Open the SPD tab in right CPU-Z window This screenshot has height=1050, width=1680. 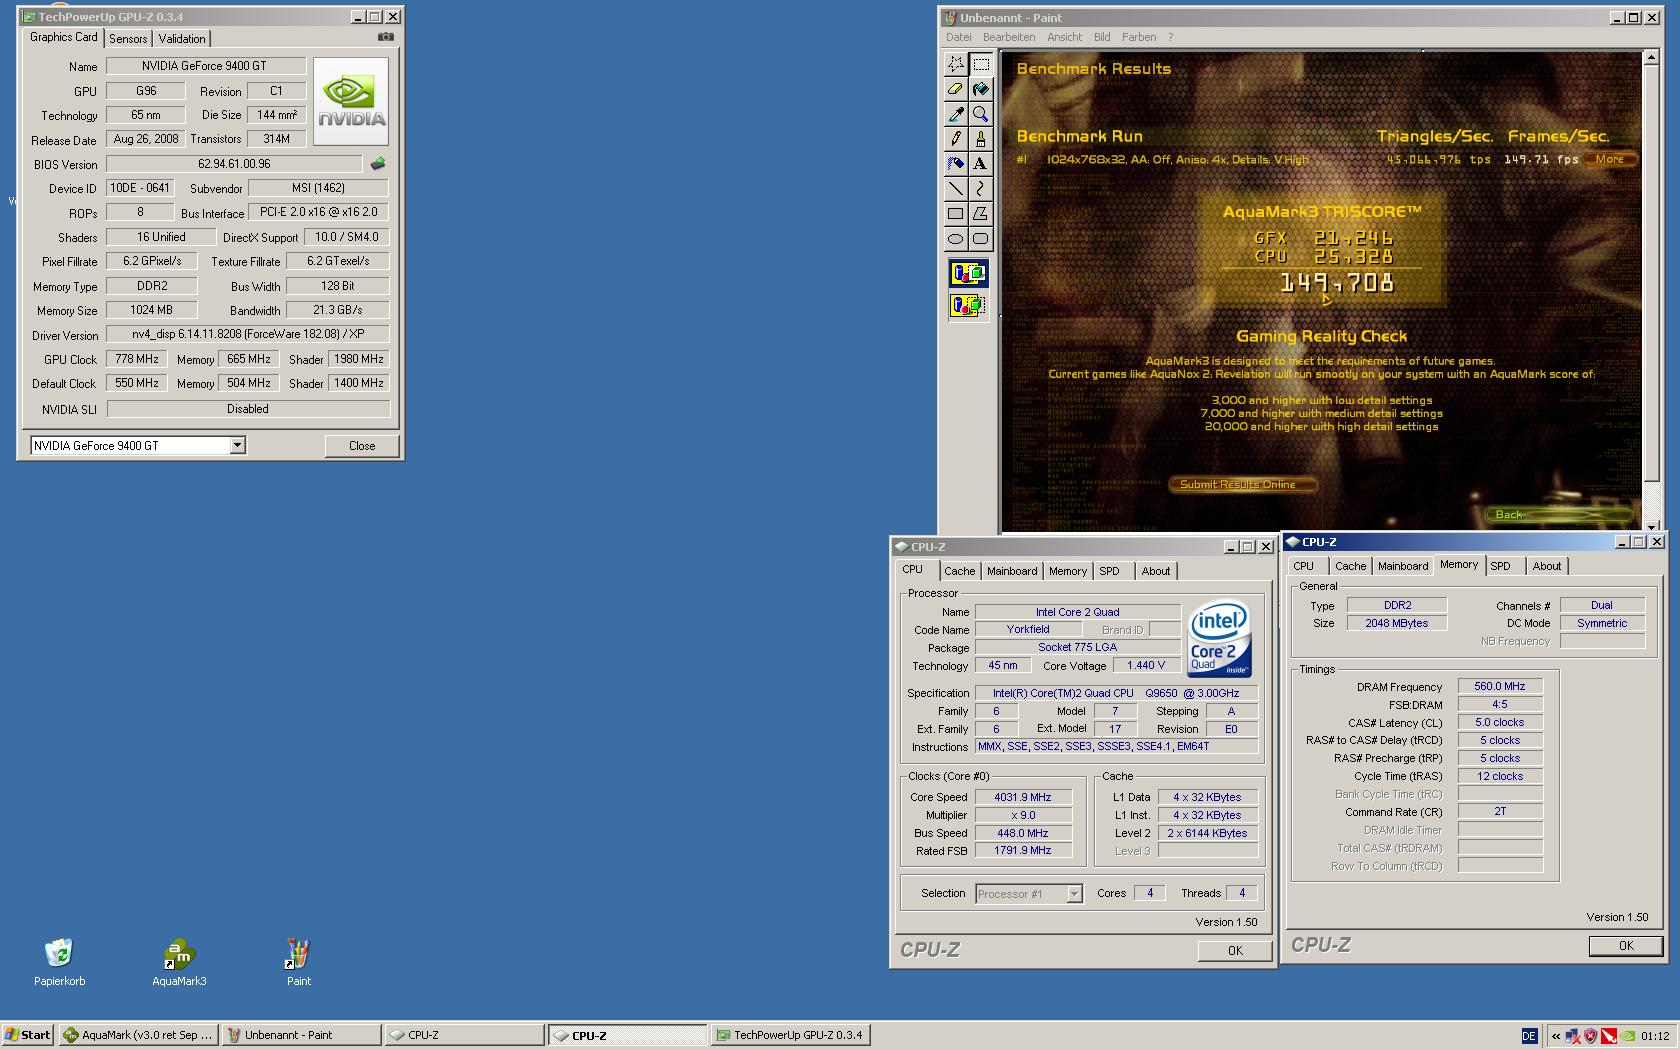pos(1500,566)
